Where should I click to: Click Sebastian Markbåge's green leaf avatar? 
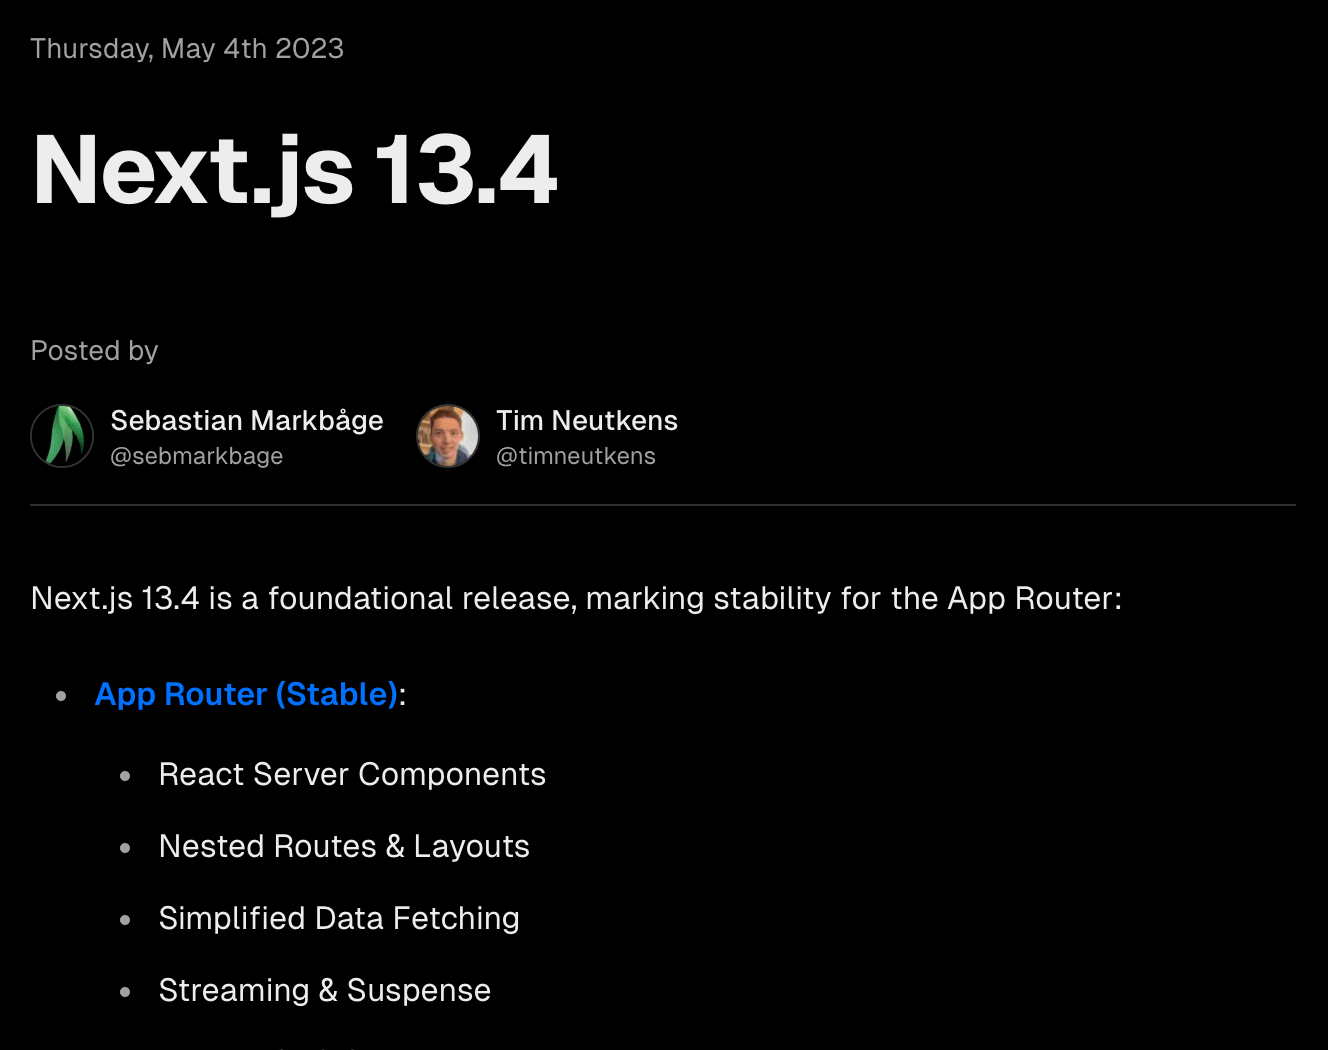62,436
